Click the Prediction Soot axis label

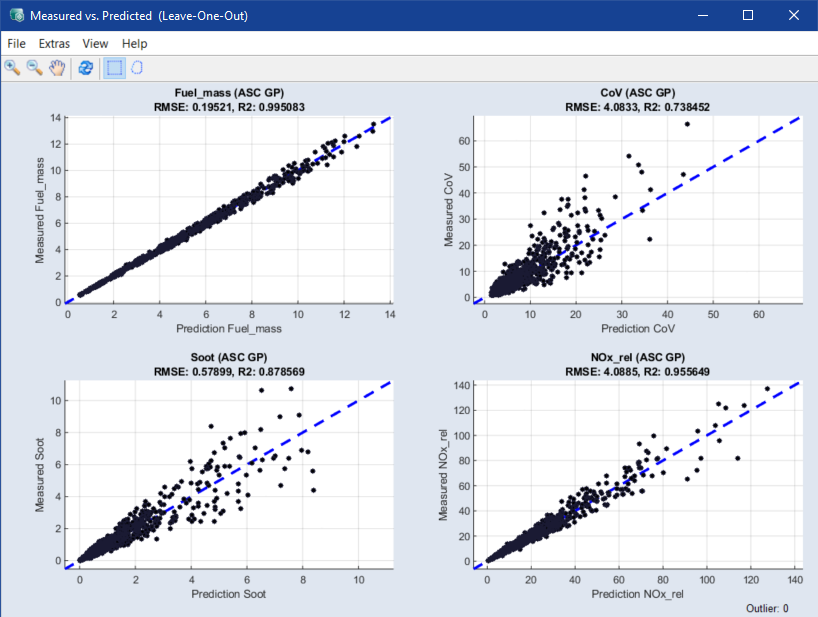[x=229, y=594]
